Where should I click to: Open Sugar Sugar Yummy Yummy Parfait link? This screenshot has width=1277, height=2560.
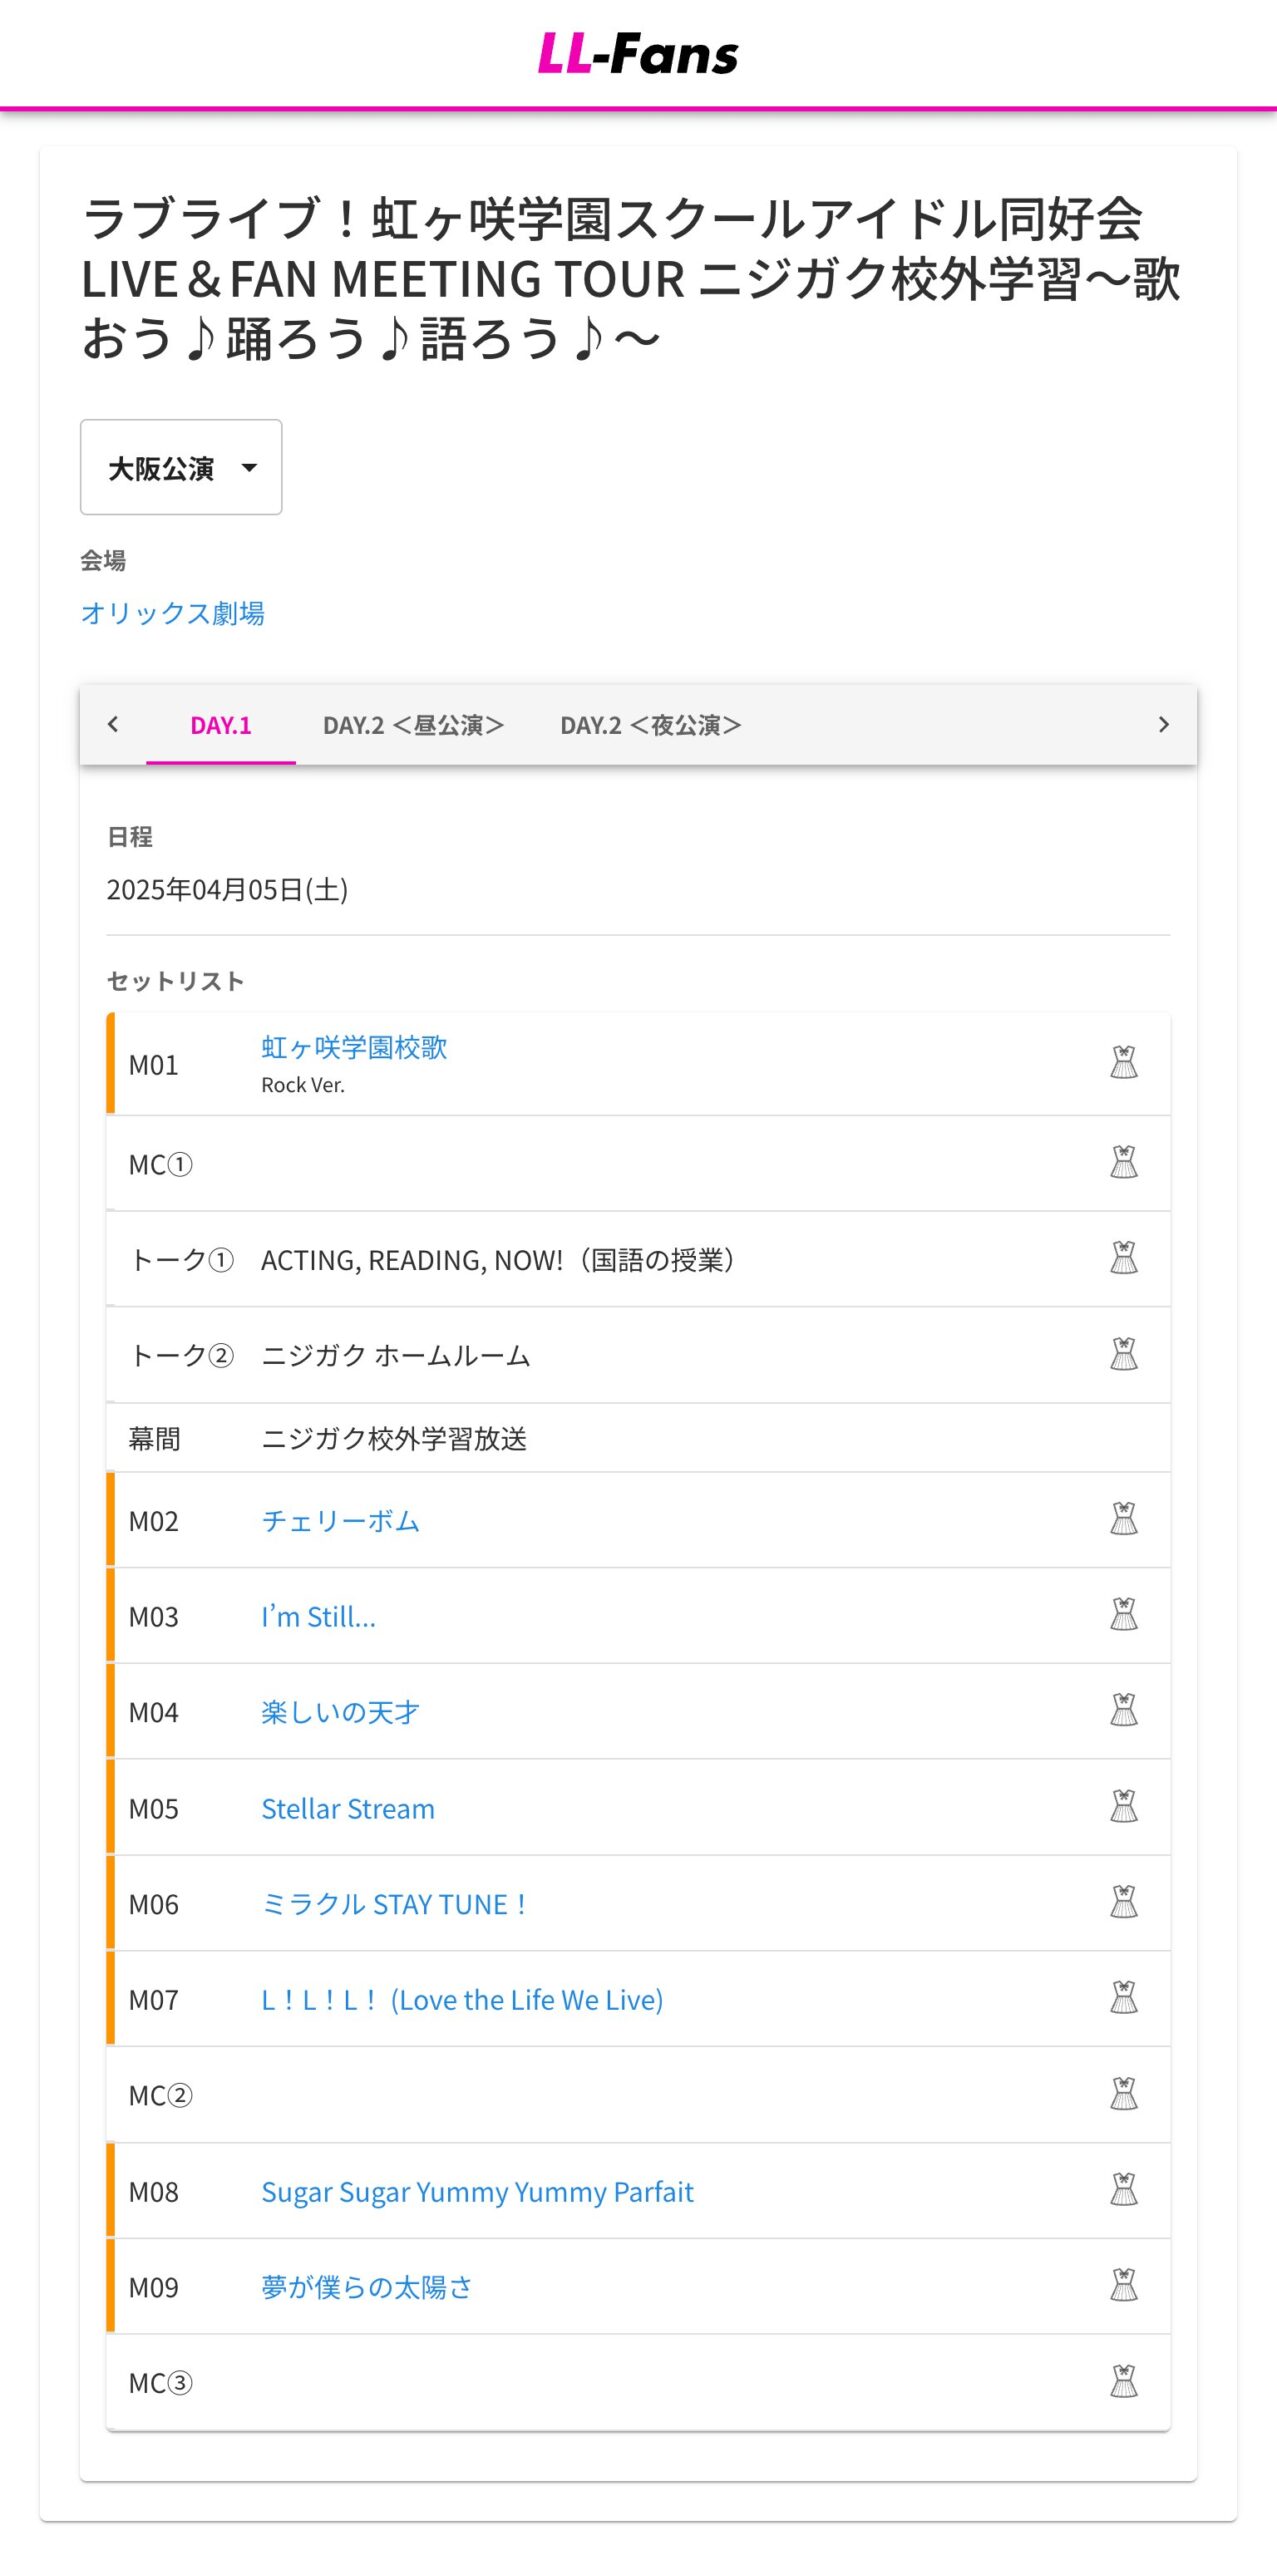pos(477,2192)
